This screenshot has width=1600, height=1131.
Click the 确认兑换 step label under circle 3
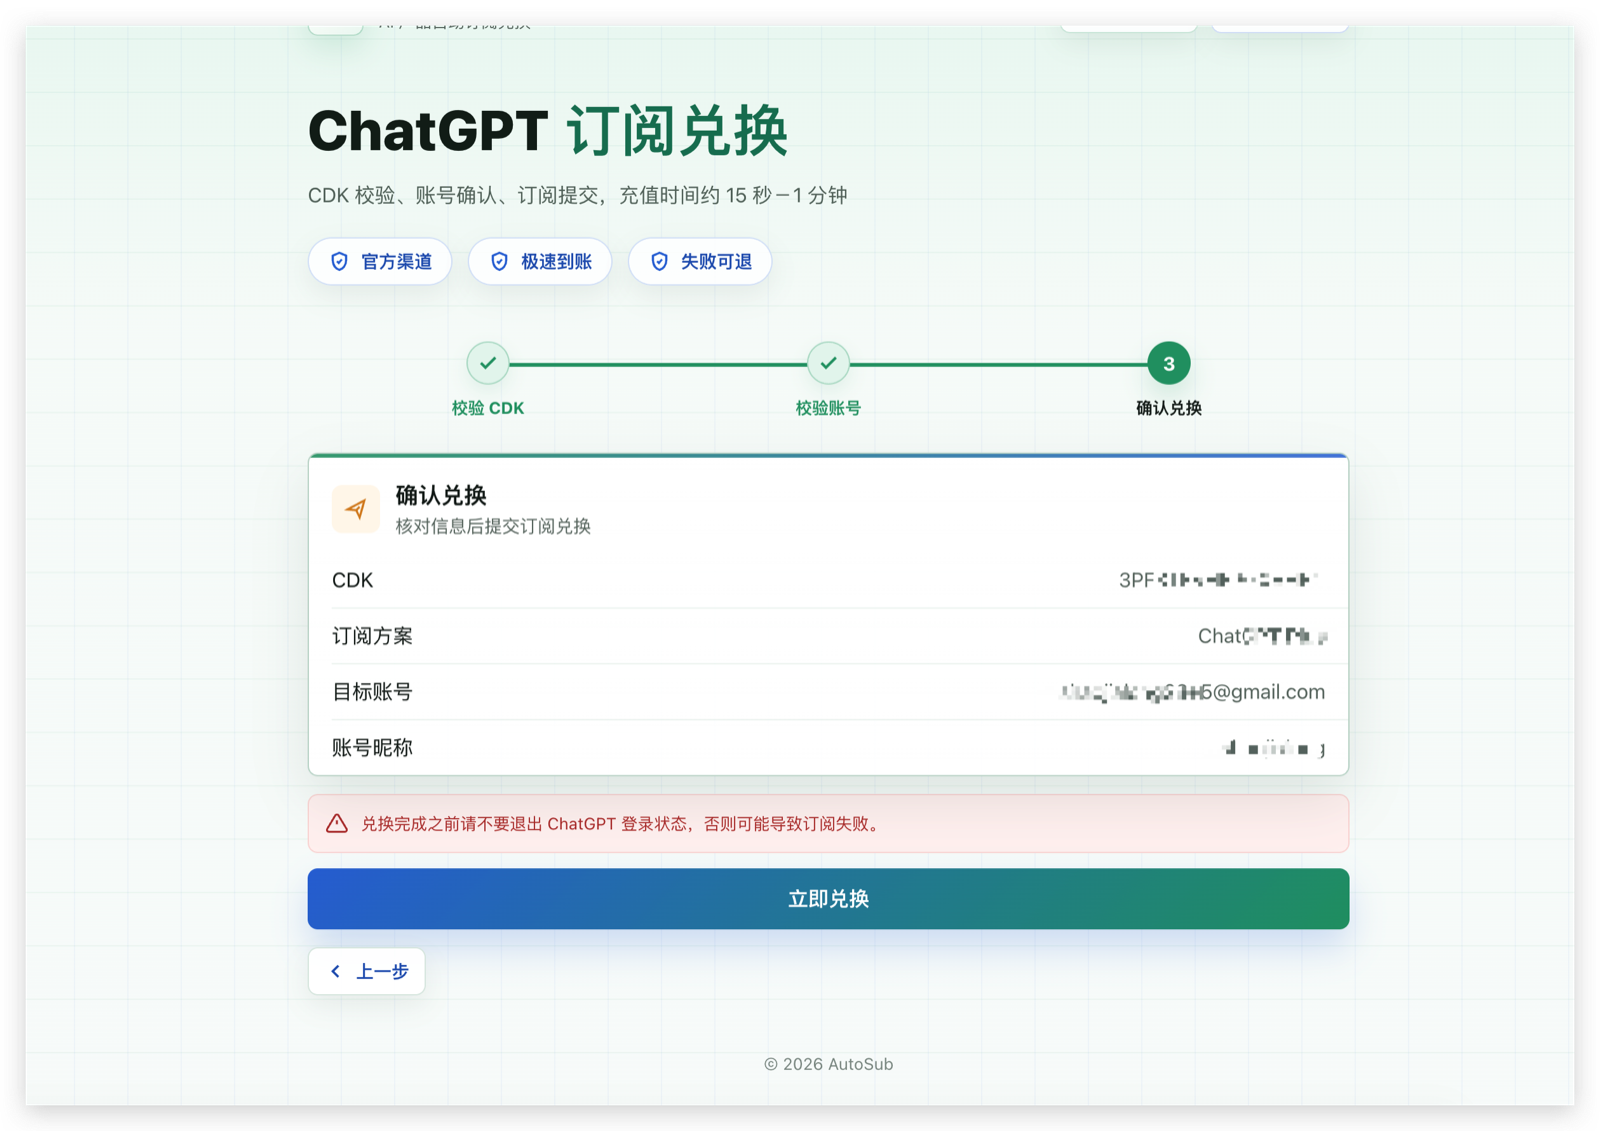coord(1168,408)
